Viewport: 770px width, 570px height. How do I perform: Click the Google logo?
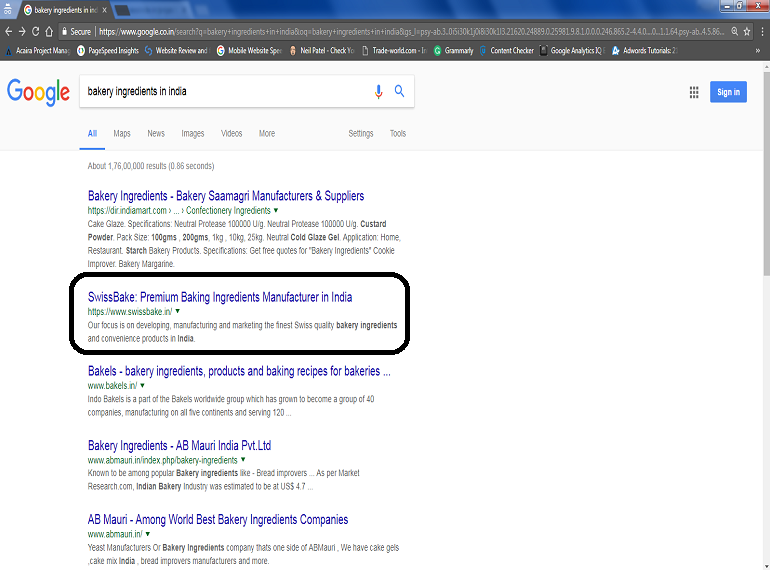coord(38,92)
